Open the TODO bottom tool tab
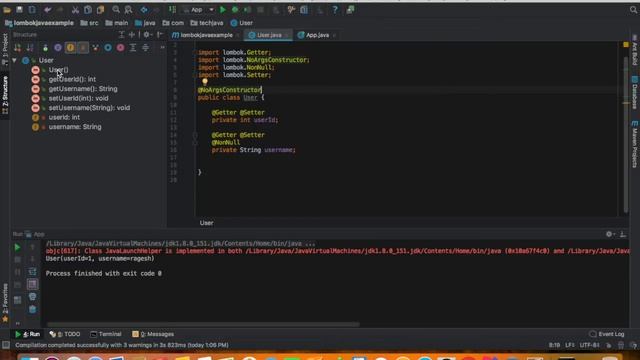 click(x=65, y=334)
